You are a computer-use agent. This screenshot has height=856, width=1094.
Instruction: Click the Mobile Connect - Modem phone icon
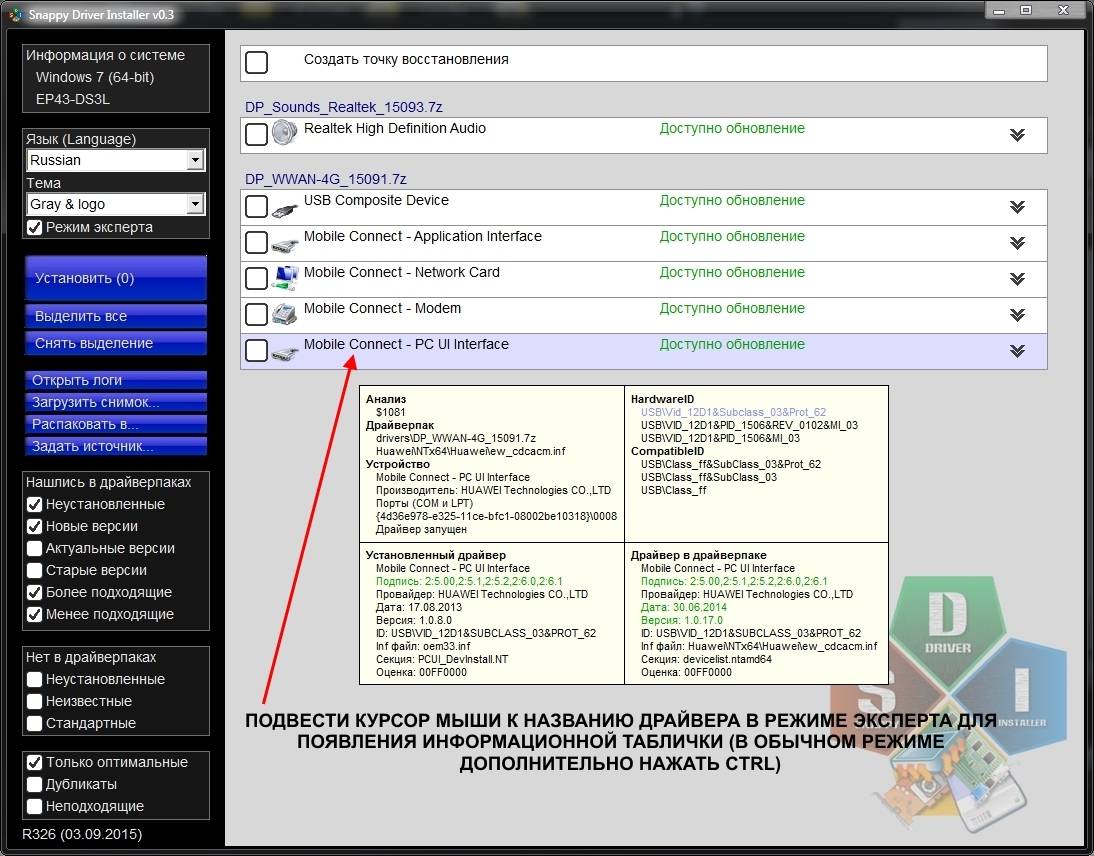point(285,314)
